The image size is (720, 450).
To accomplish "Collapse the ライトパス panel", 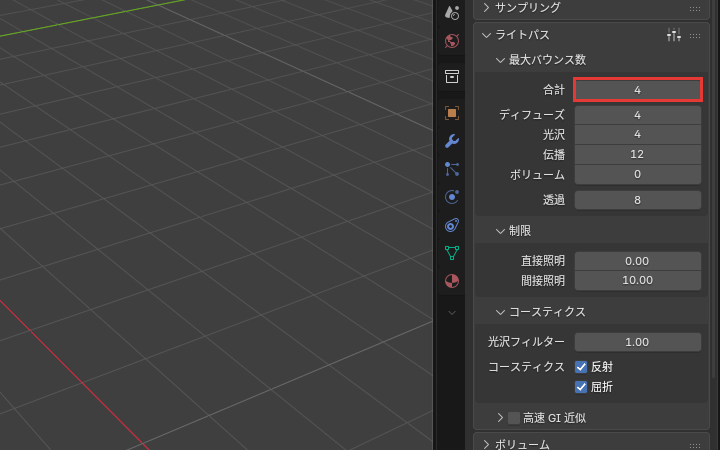I will [x=486, y=35].
